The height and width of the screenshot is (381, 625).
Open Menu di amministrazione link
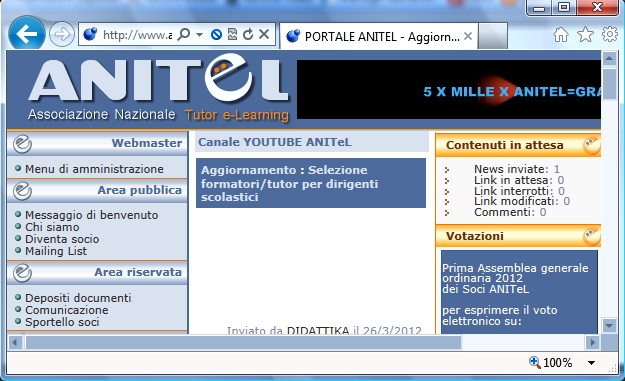(94, 169)
